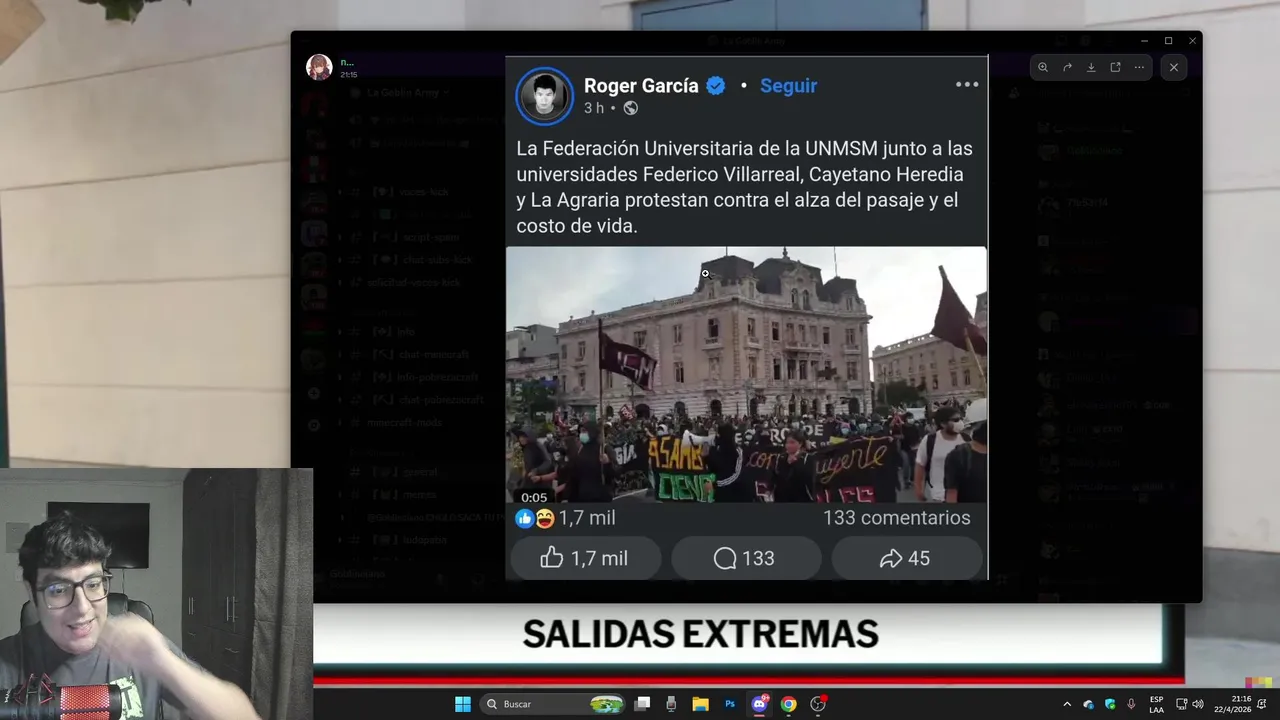Screen dimensions: 1280x720
Task: Close the image viewer with the X button
Action: [1174, 67]
